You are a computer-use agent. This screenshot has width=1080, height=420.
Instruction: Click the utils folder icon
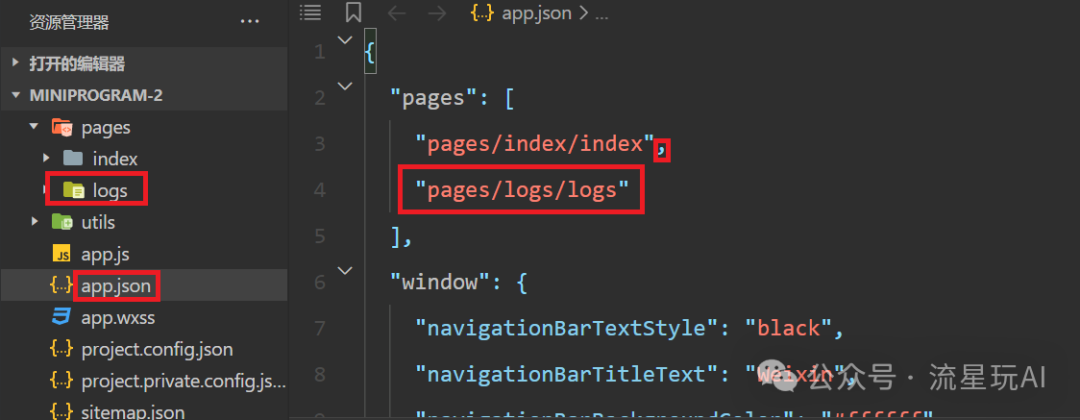click(62, 222)
